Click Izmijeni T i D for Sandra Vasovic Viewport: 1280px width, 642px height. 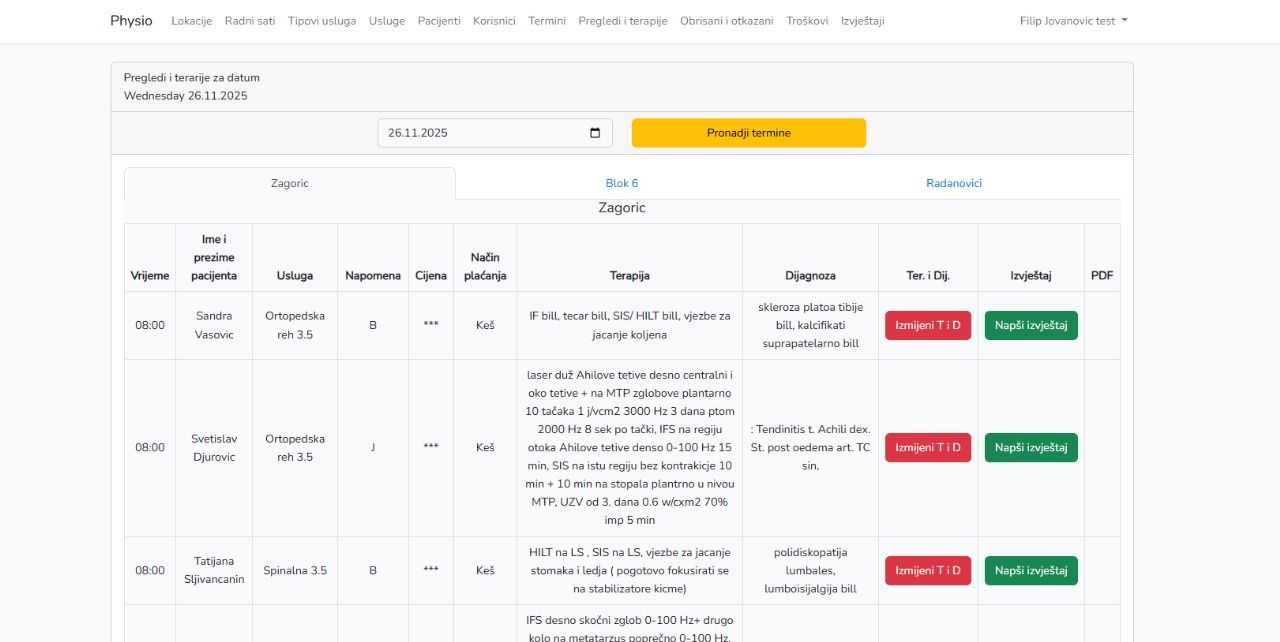[927, 326]
